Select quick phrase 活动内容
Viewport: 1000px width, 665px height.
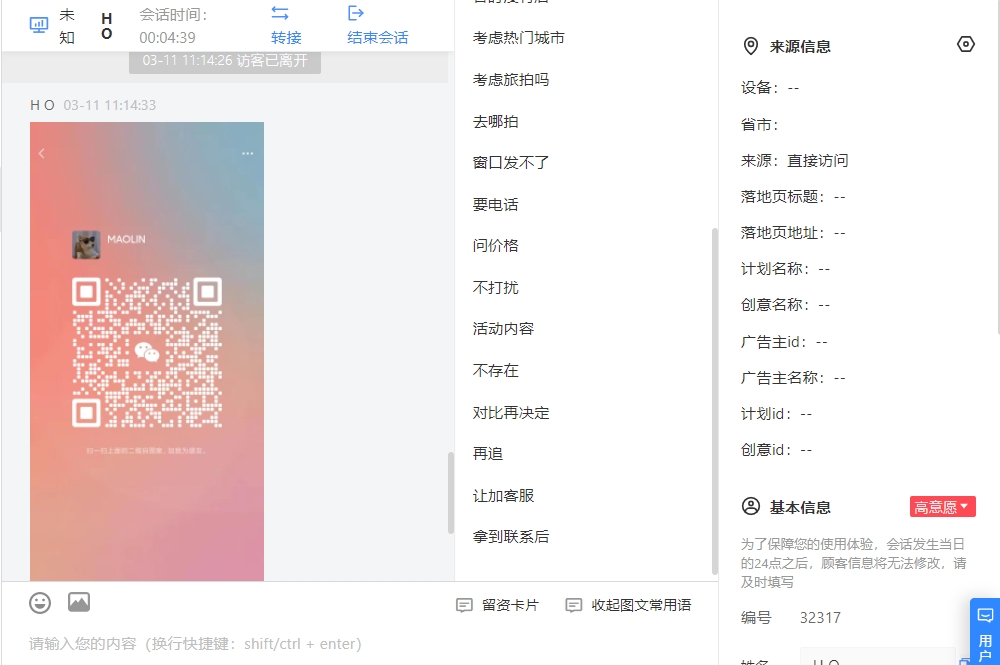(x=503, y=328)
